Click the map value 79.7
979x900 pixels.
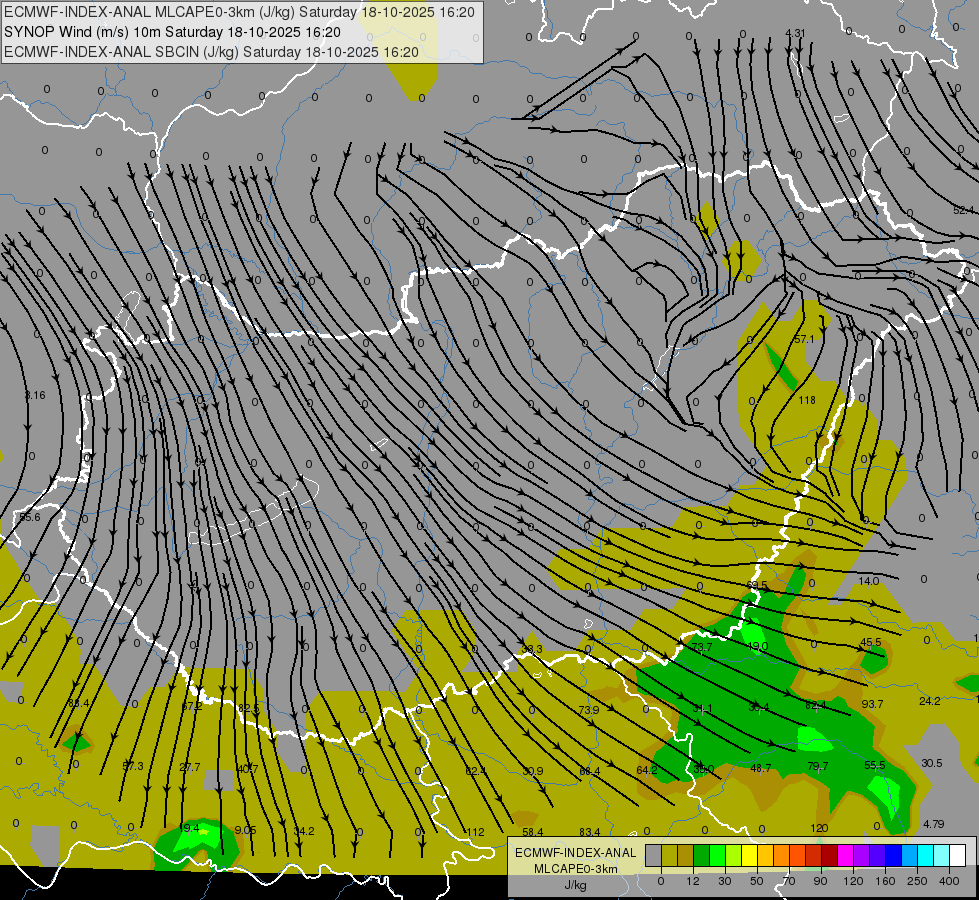pos(818,766)
